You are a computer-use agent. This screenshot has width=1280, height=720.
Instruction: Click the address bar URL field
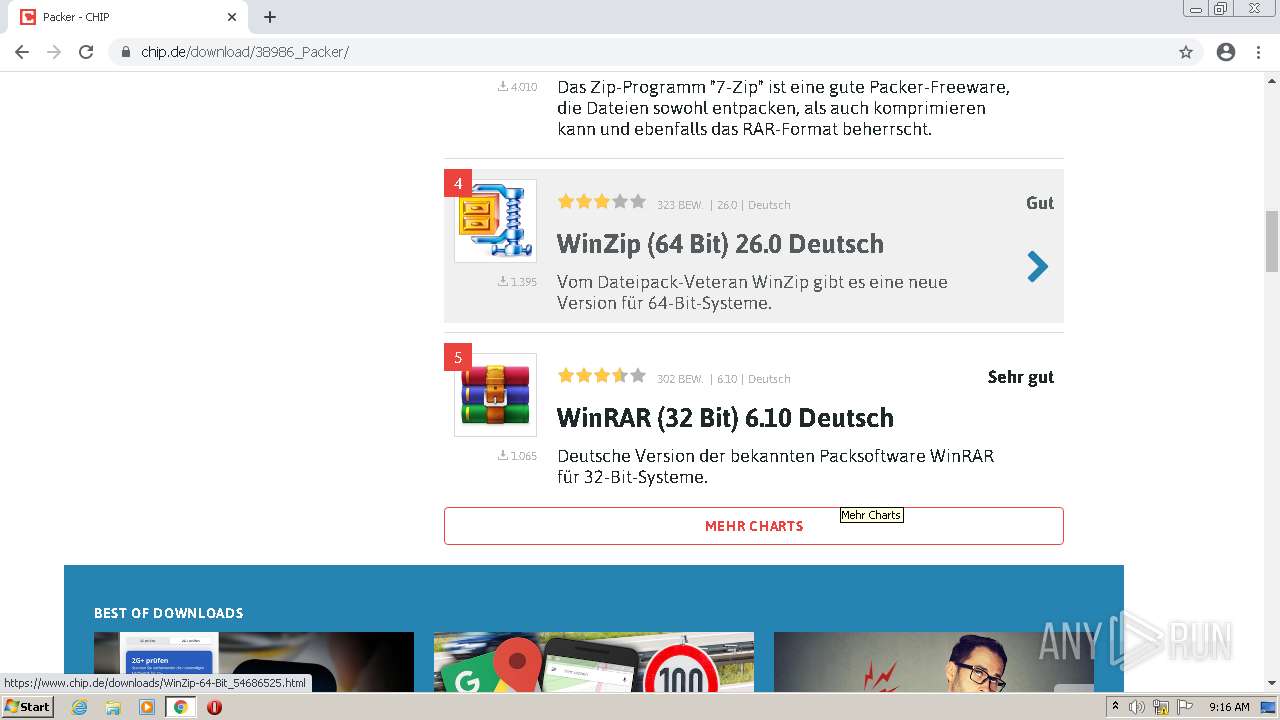tap(640, 52)
